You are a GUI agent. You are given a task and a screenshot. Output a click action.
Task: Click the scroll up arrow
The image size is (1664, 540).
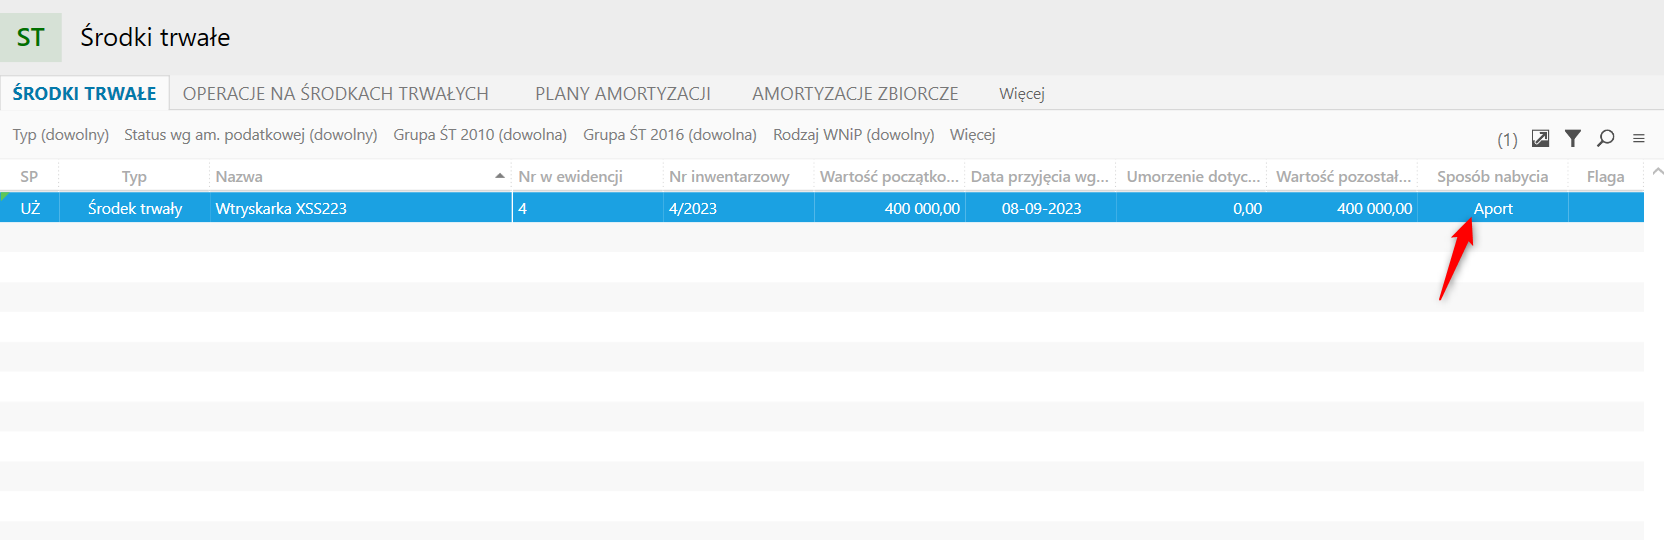(x=1657, y=172)
